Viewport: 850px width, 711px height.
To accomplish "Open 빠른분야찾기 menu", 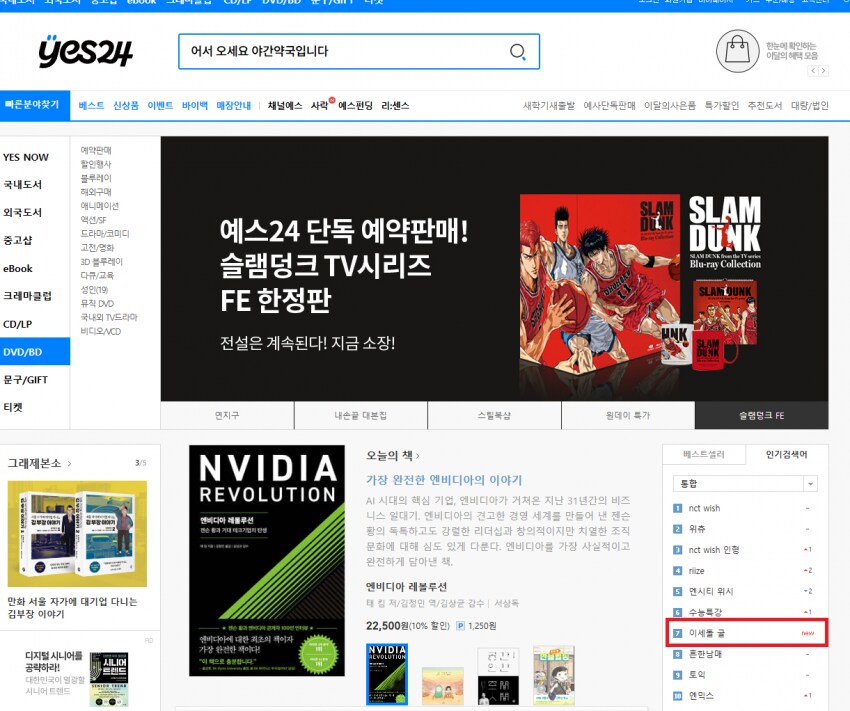I will coord(35,105).
